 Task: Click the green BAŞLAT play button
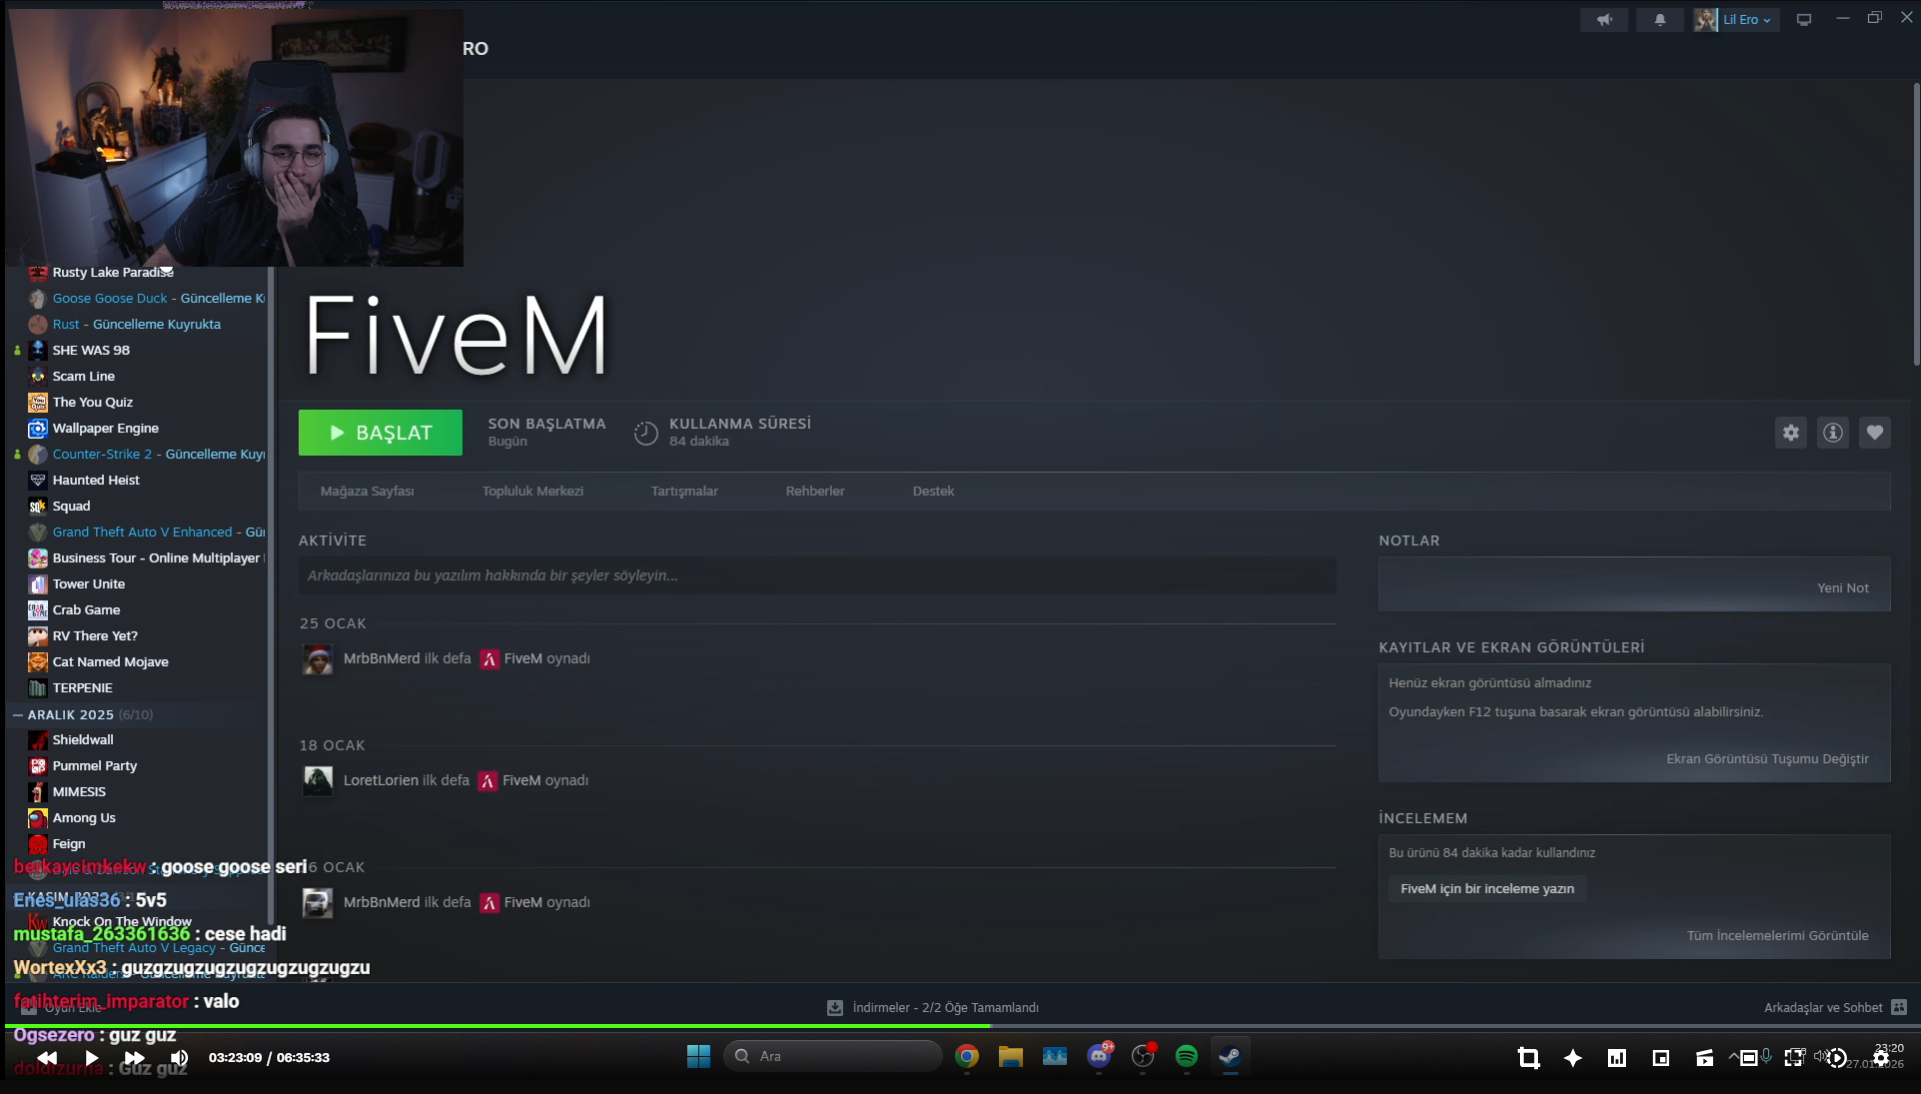click(380, 432)
